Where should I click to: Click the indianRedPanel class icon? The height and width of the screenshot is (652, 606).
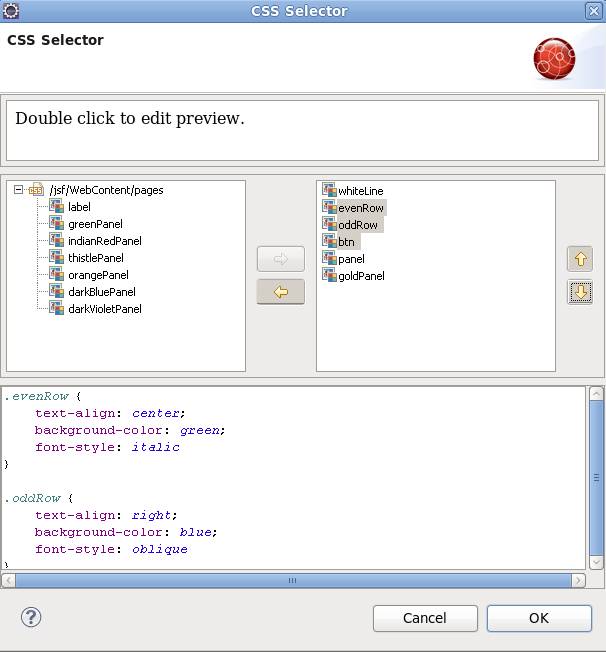click(56, 240)
